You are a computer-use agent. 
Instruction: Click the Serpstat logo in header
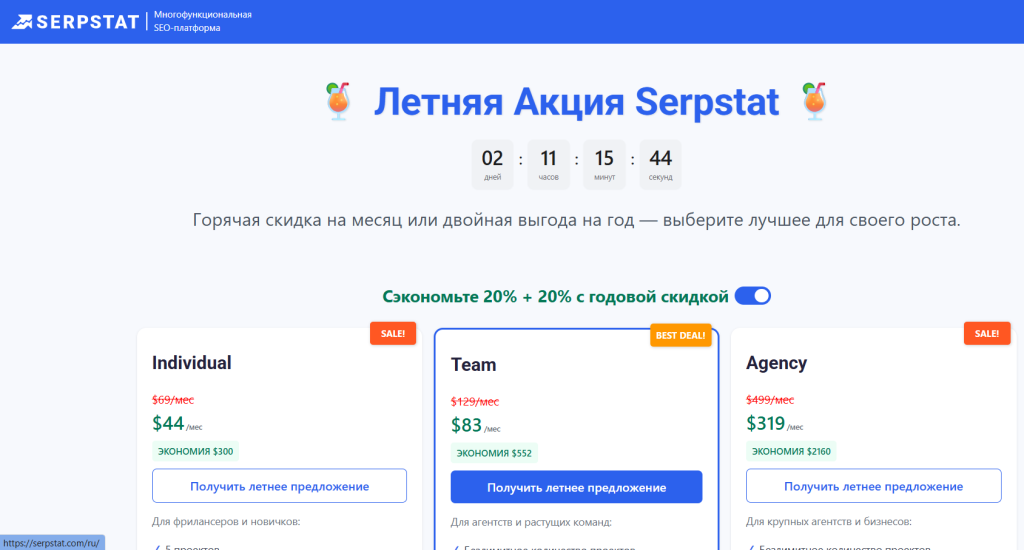tap(75, 22)
